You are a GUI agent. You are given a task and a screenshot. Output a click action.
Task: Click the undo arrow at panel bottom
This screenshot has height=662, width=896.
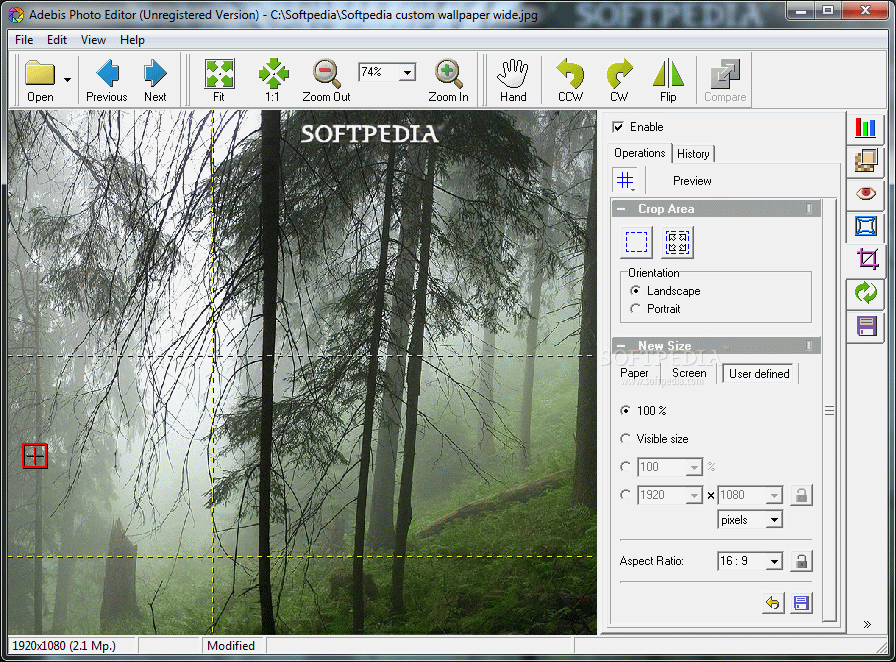[x=773, y=603]
